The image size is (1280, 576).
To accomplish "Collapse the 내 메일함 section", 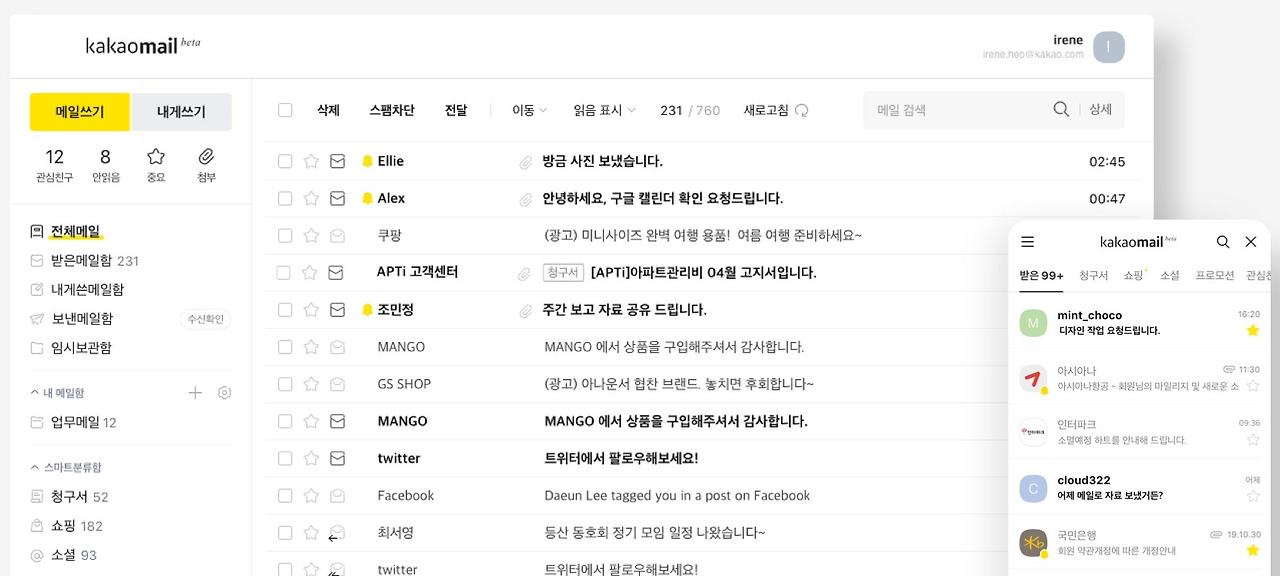I will pos(58,393).
